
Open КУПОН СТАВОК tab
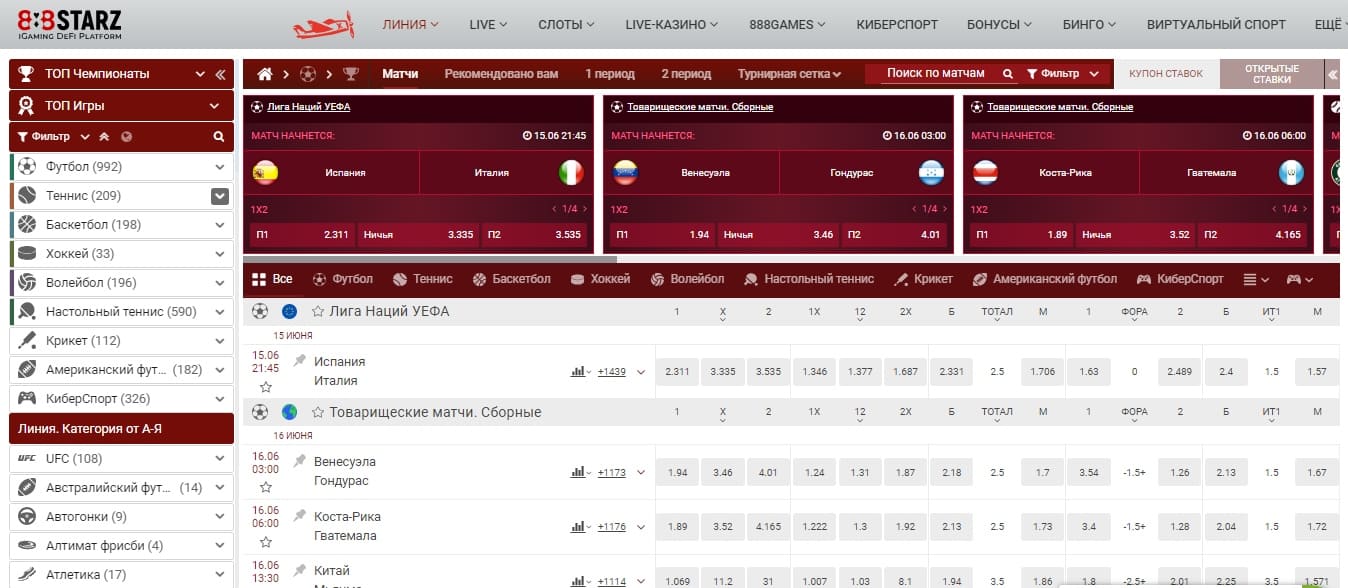coord(1166,74)
